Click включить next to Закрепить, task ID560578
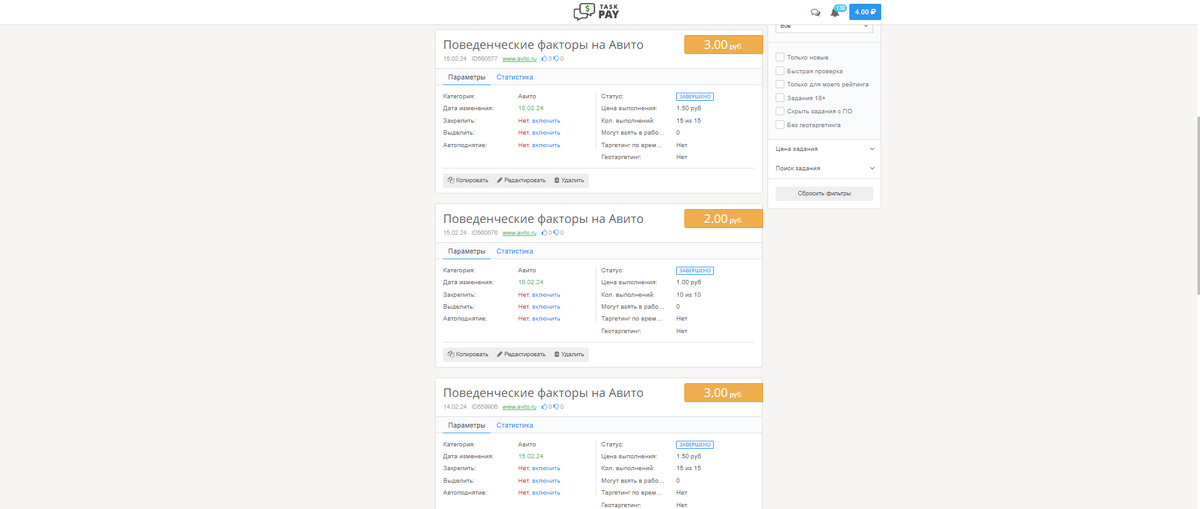 [546, 295]
